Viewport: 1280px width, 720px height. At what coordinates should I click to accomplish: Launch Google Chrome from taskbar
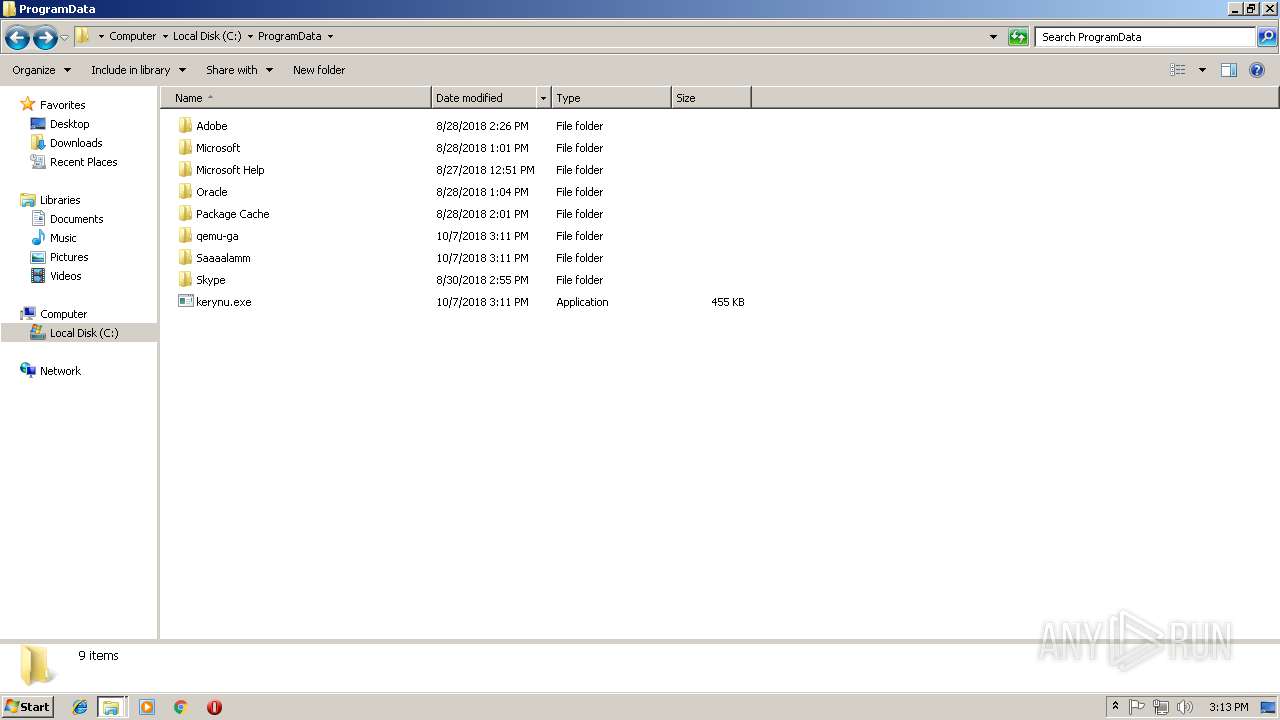tap(181, 707)
